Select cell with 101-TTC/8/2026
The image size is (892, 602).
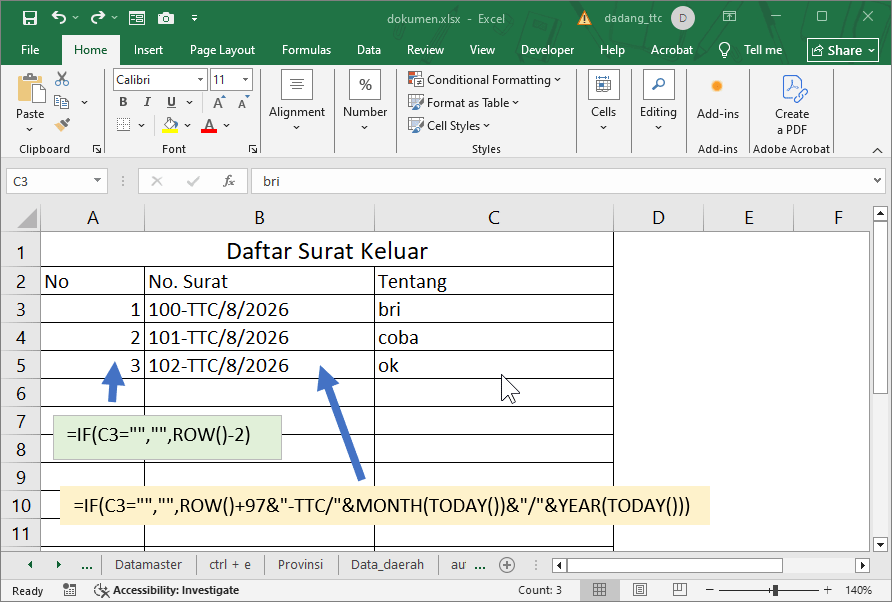coord(259,337)
